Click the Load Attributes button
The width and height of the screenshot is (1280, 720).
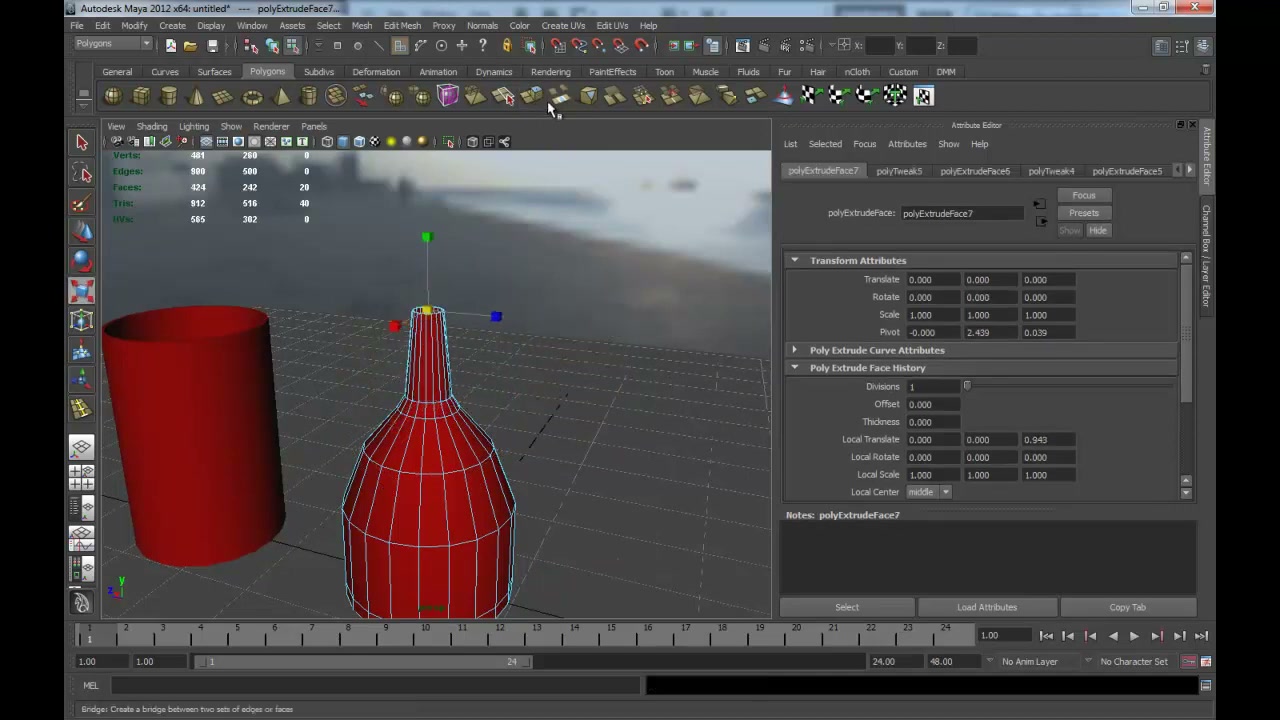tap(987, 607)
